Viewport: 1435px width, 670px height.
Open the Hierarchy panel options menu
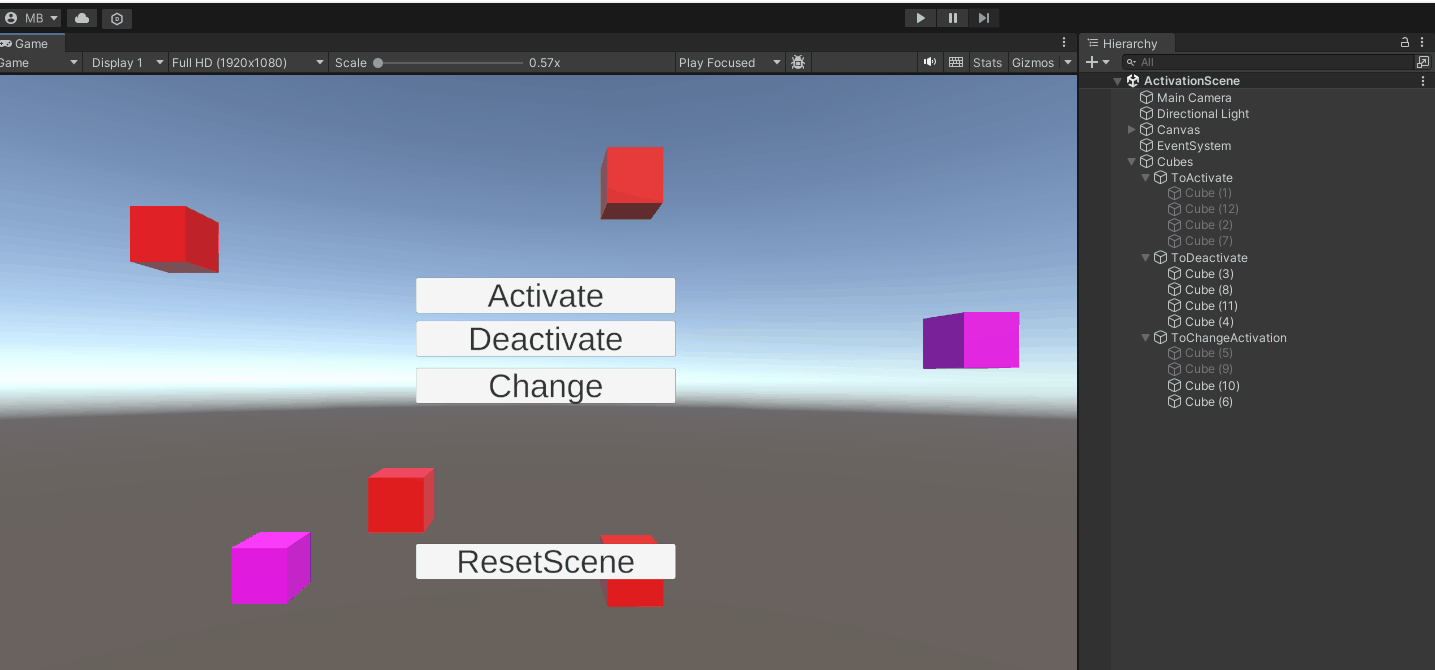1422,43
